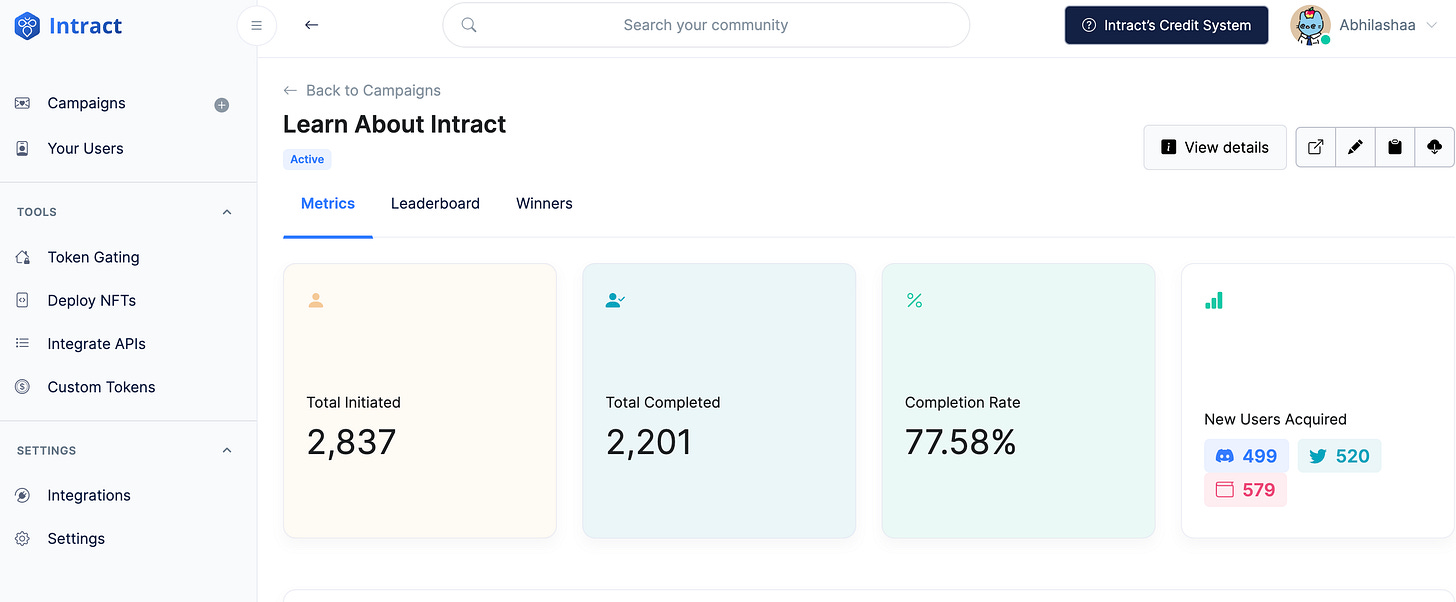Collapse the TOOLS section chevron

click(227, 212)
